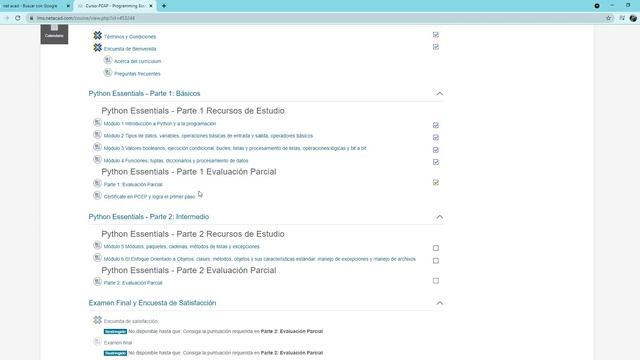Toggle Parte 1 Evaluación Parcial completion checkbox

(436, 182)
